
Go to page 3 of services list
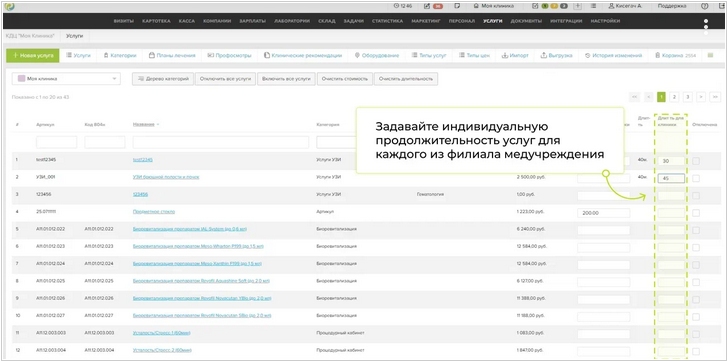688,97
